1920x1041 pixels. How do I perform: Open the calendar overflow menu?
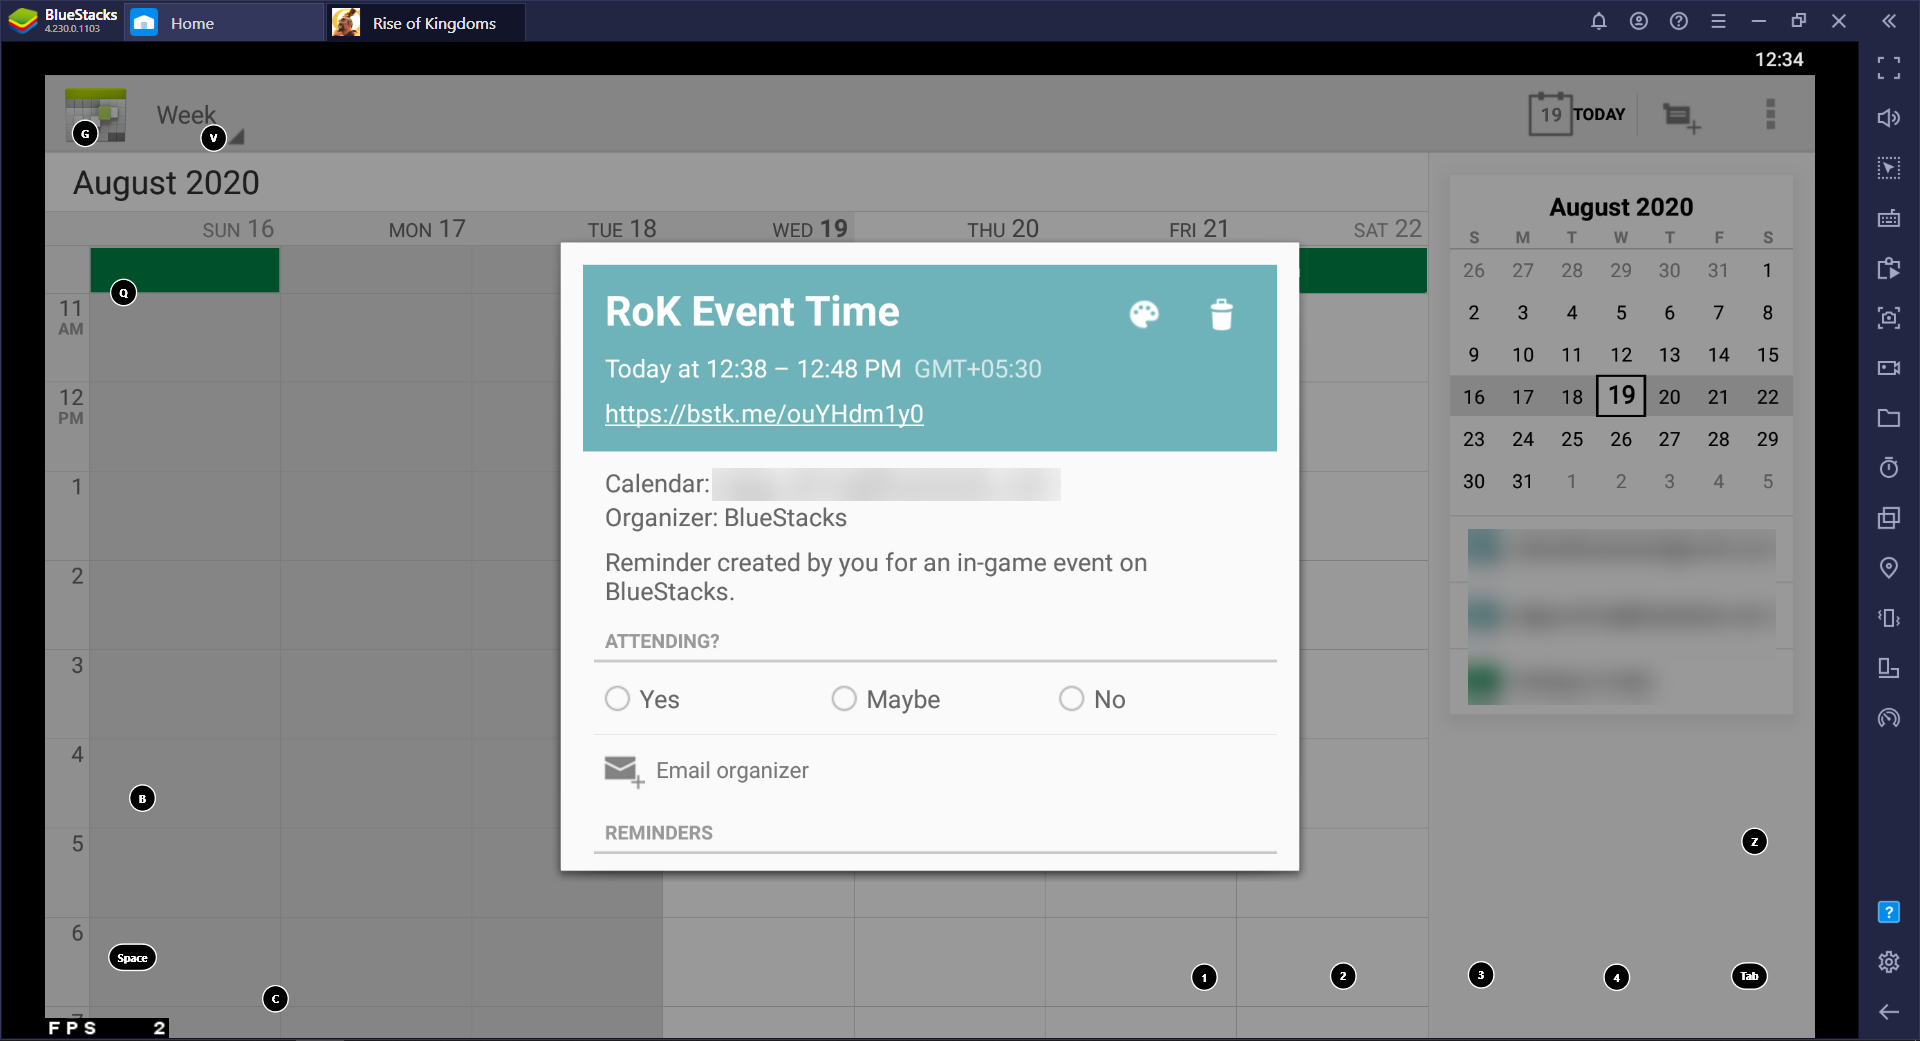tap(1770, 114)
